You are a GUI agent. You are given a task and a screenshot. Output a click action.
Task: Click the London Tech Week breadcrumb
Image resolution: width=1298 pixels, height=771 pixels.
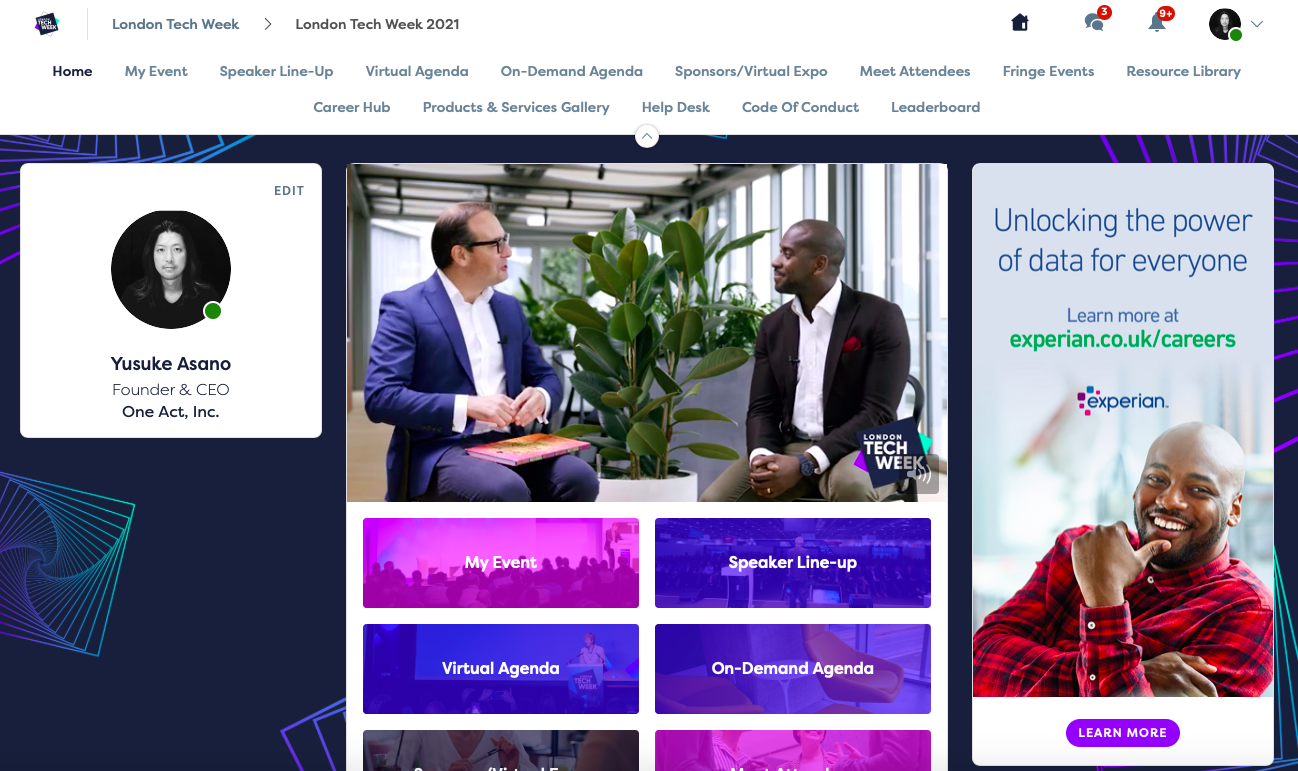[x=175, y=24]
